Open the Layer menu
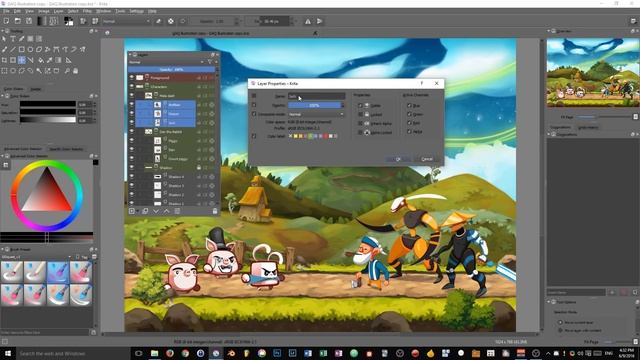The image size is (640, 360). (58, 11)
